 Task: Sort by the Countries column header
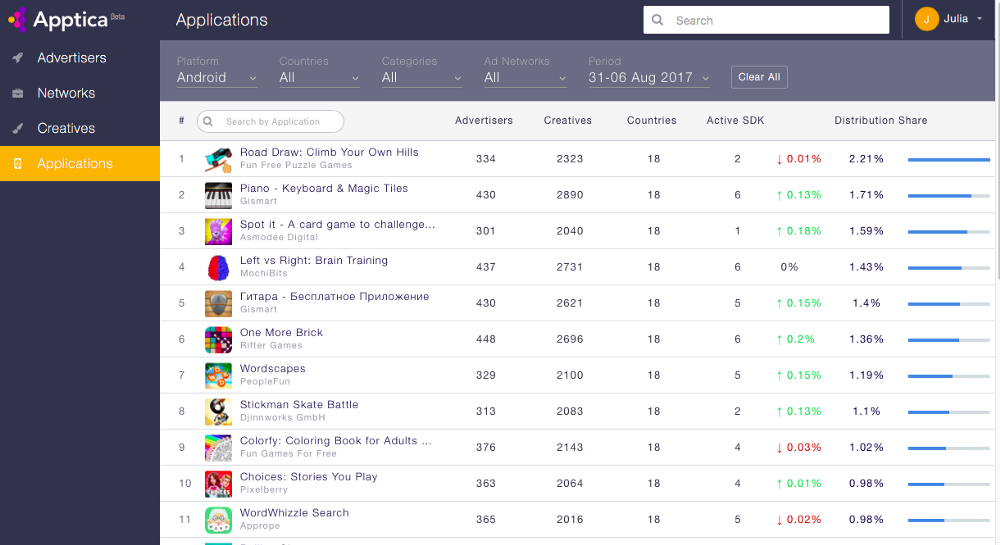[x=652, y=120]
